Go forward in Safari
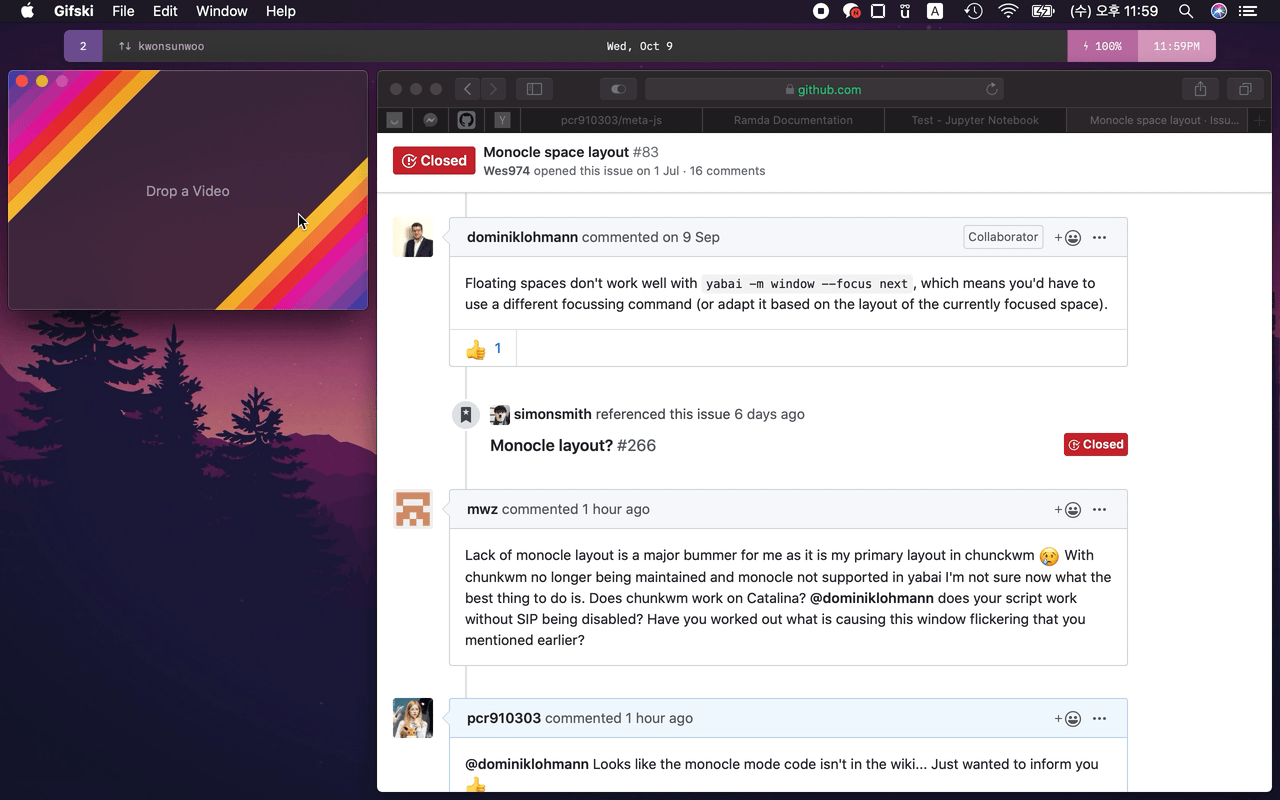 click(x=494, y=89)
